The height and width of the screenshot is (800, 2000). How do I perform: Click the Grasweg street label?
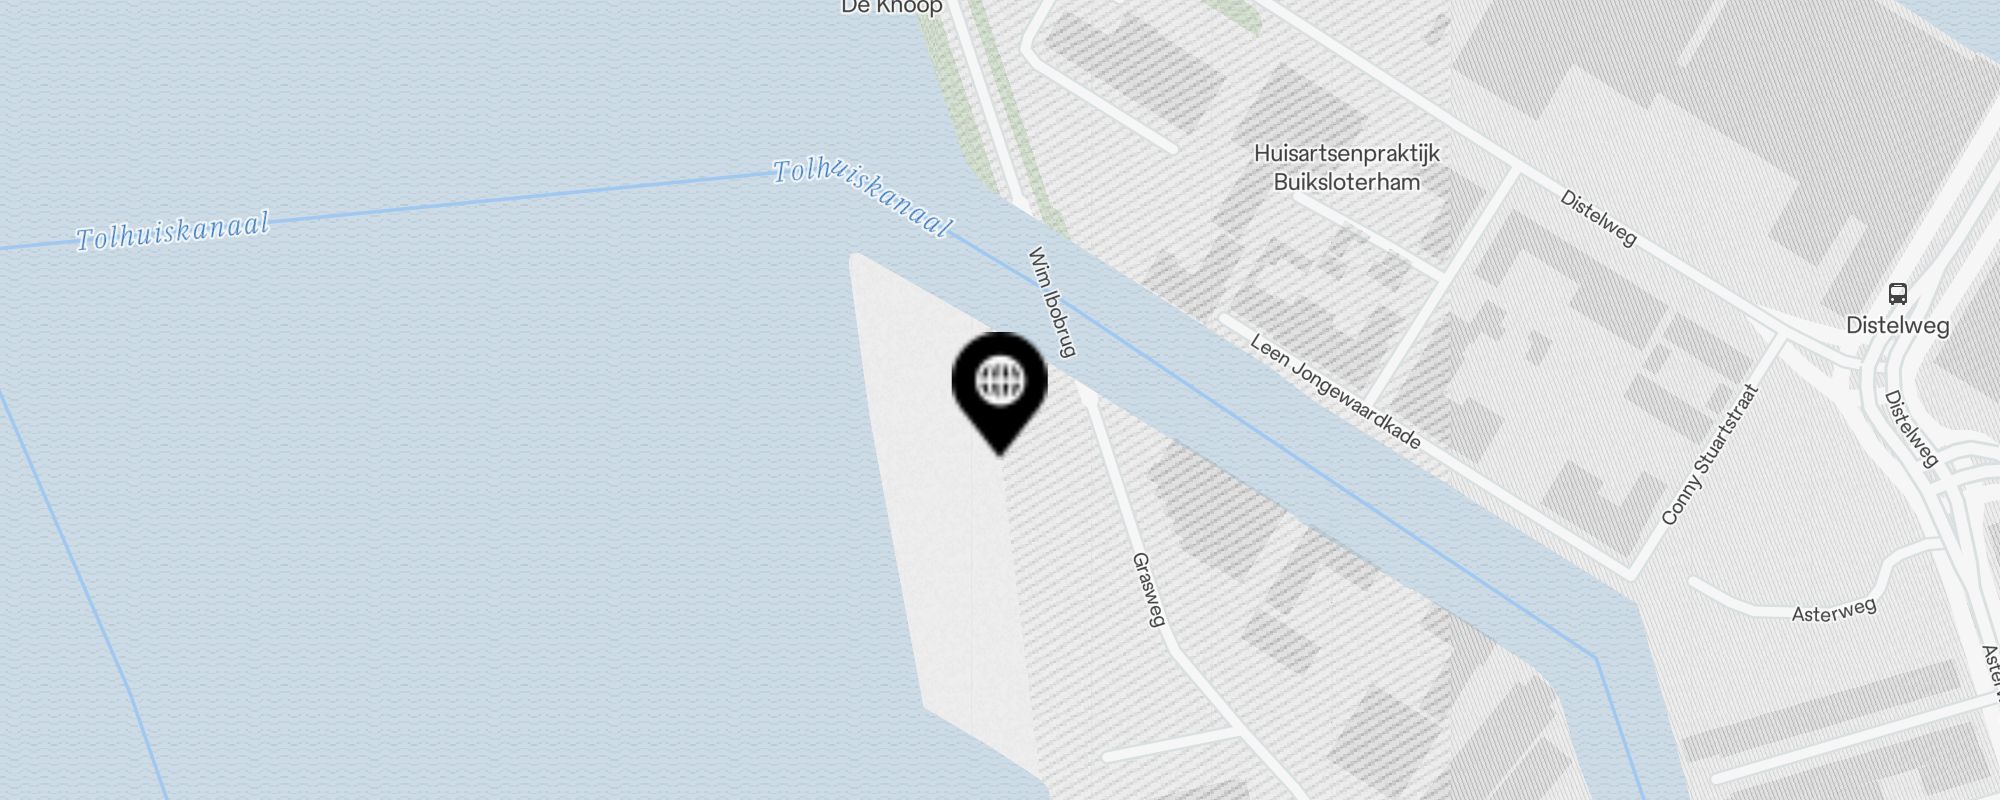click(1149, 589)
